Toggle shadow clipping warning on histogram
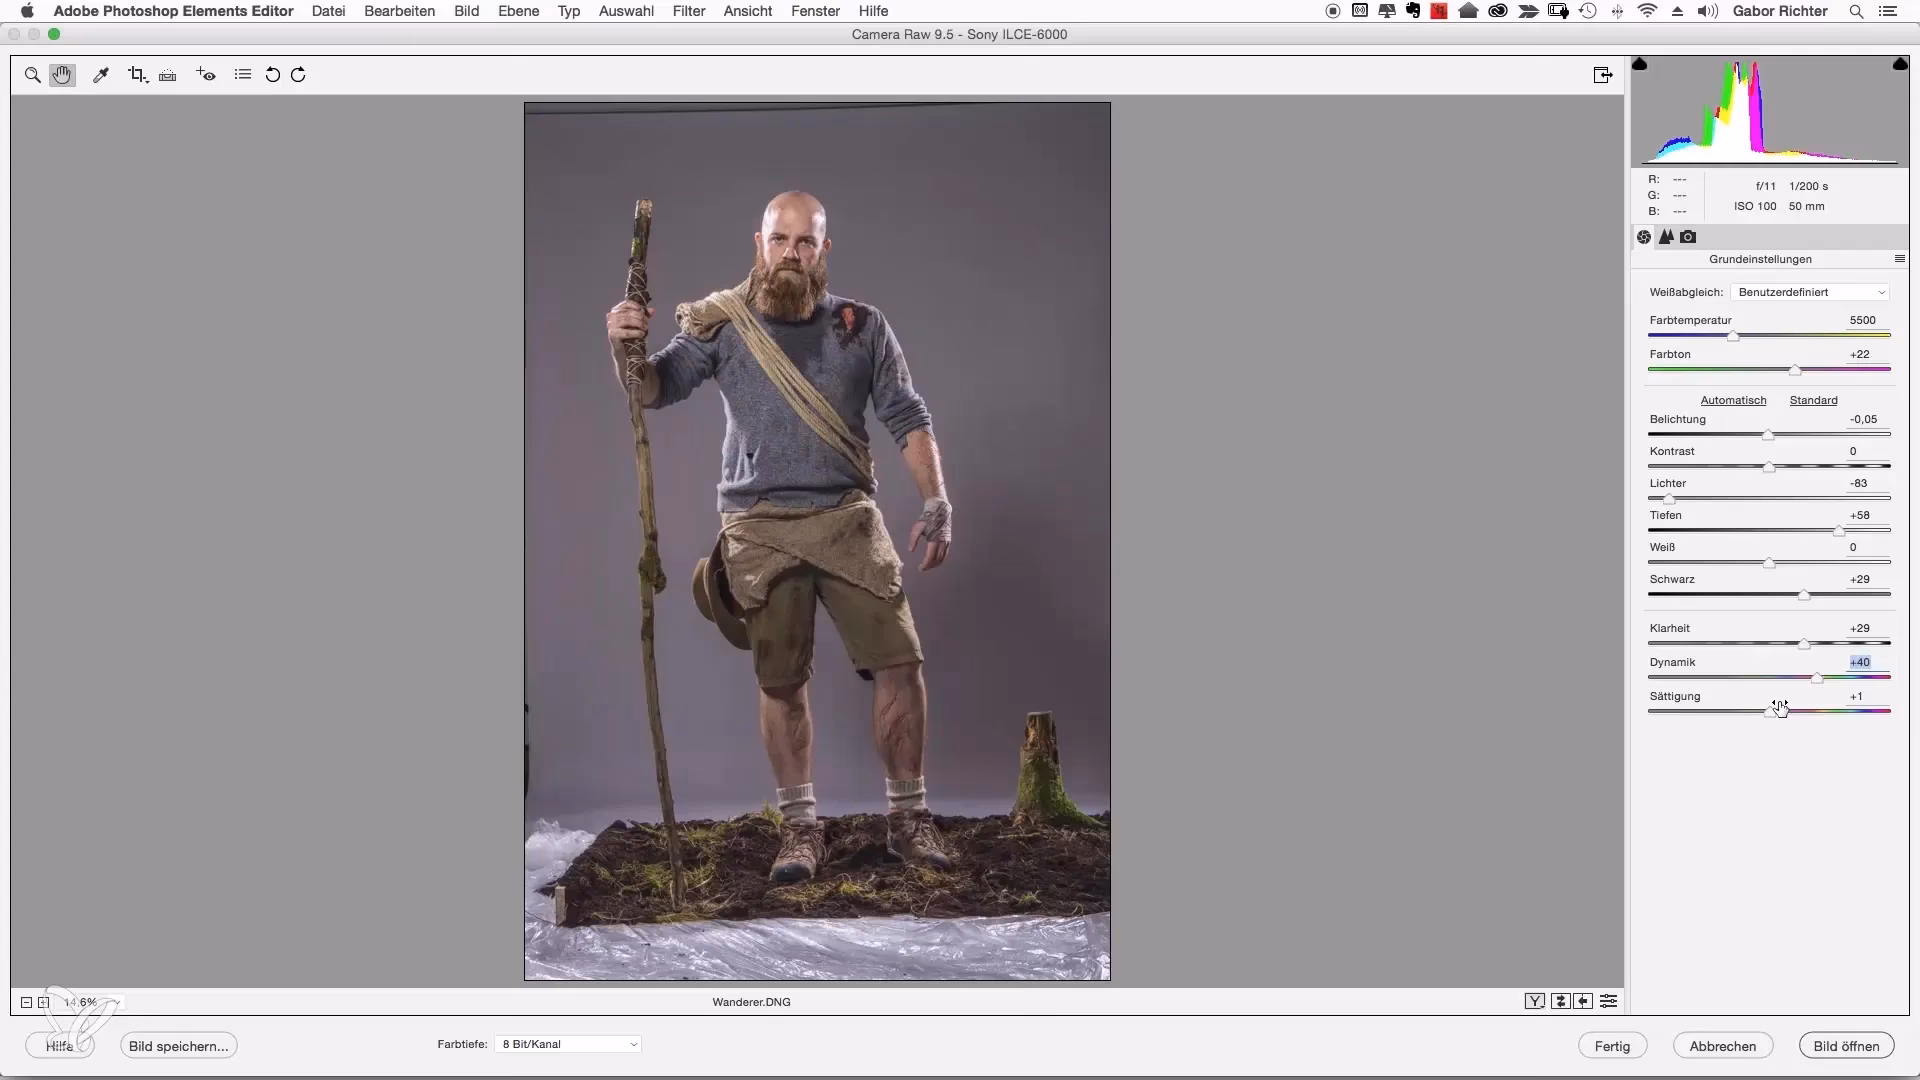The width and height of the screenshot is (1920, 1080). pos(1641,63)
